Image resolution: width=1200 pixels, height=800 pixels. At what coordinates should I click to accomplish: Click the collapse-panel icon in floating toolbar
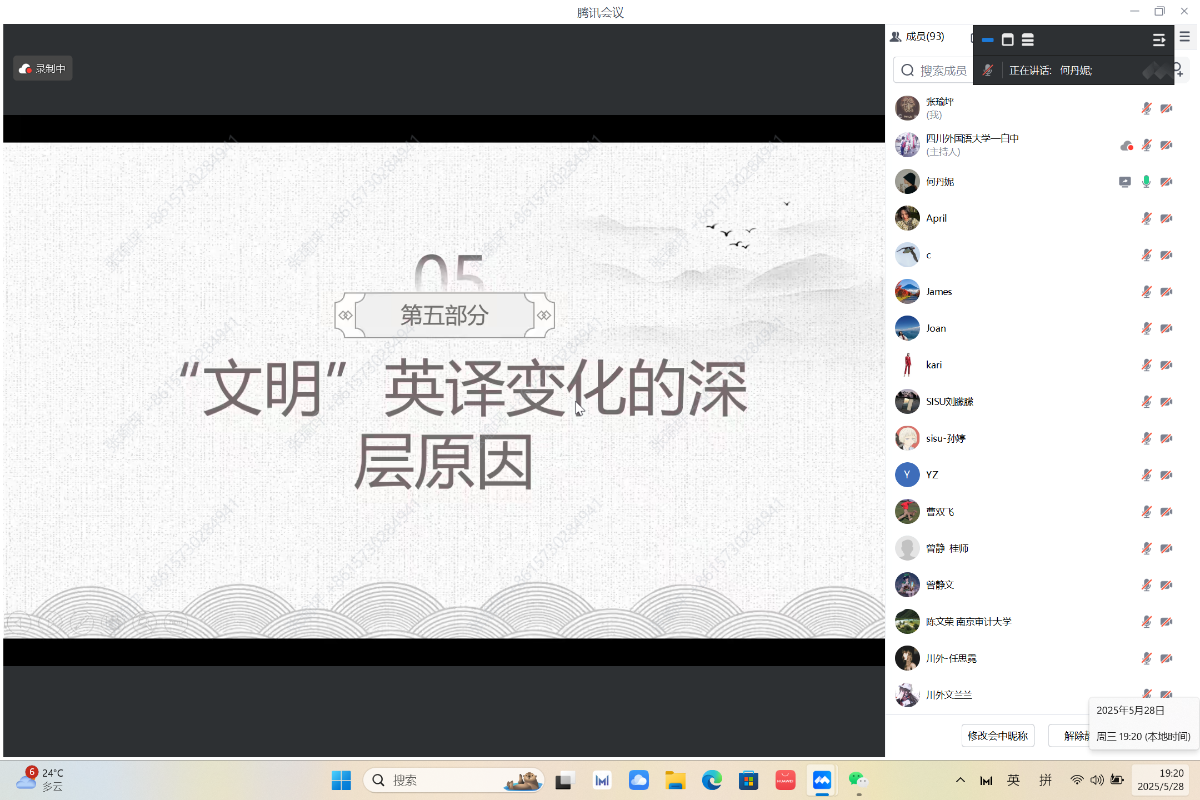pyautogui.click(x=1159, y=40)
